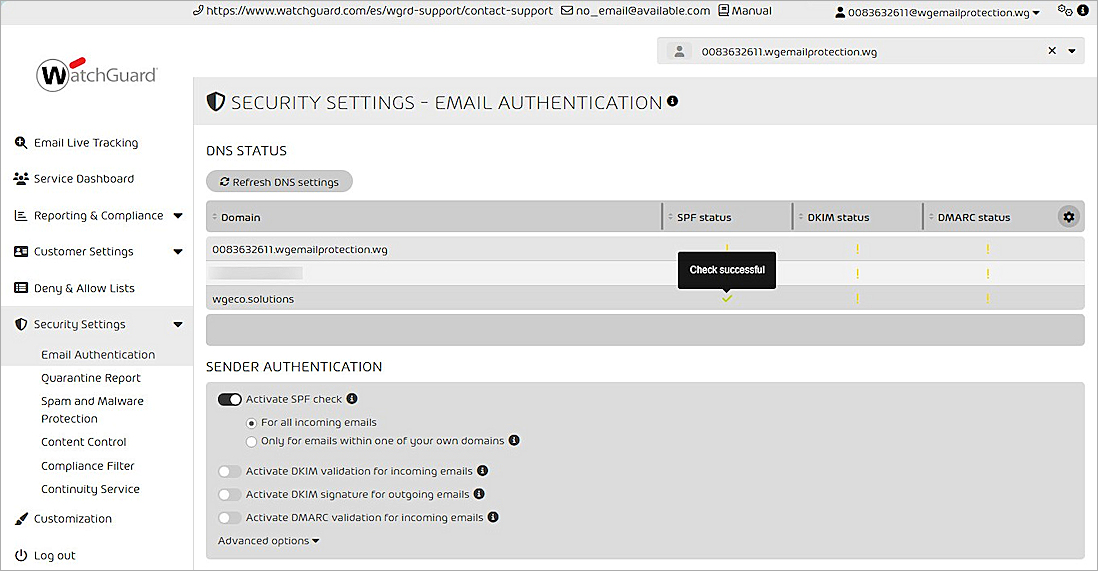Screen dimensions: 1098x571
Task: Click DKIM warning icon for wgeco.solutions
Action: click(857, 298)
